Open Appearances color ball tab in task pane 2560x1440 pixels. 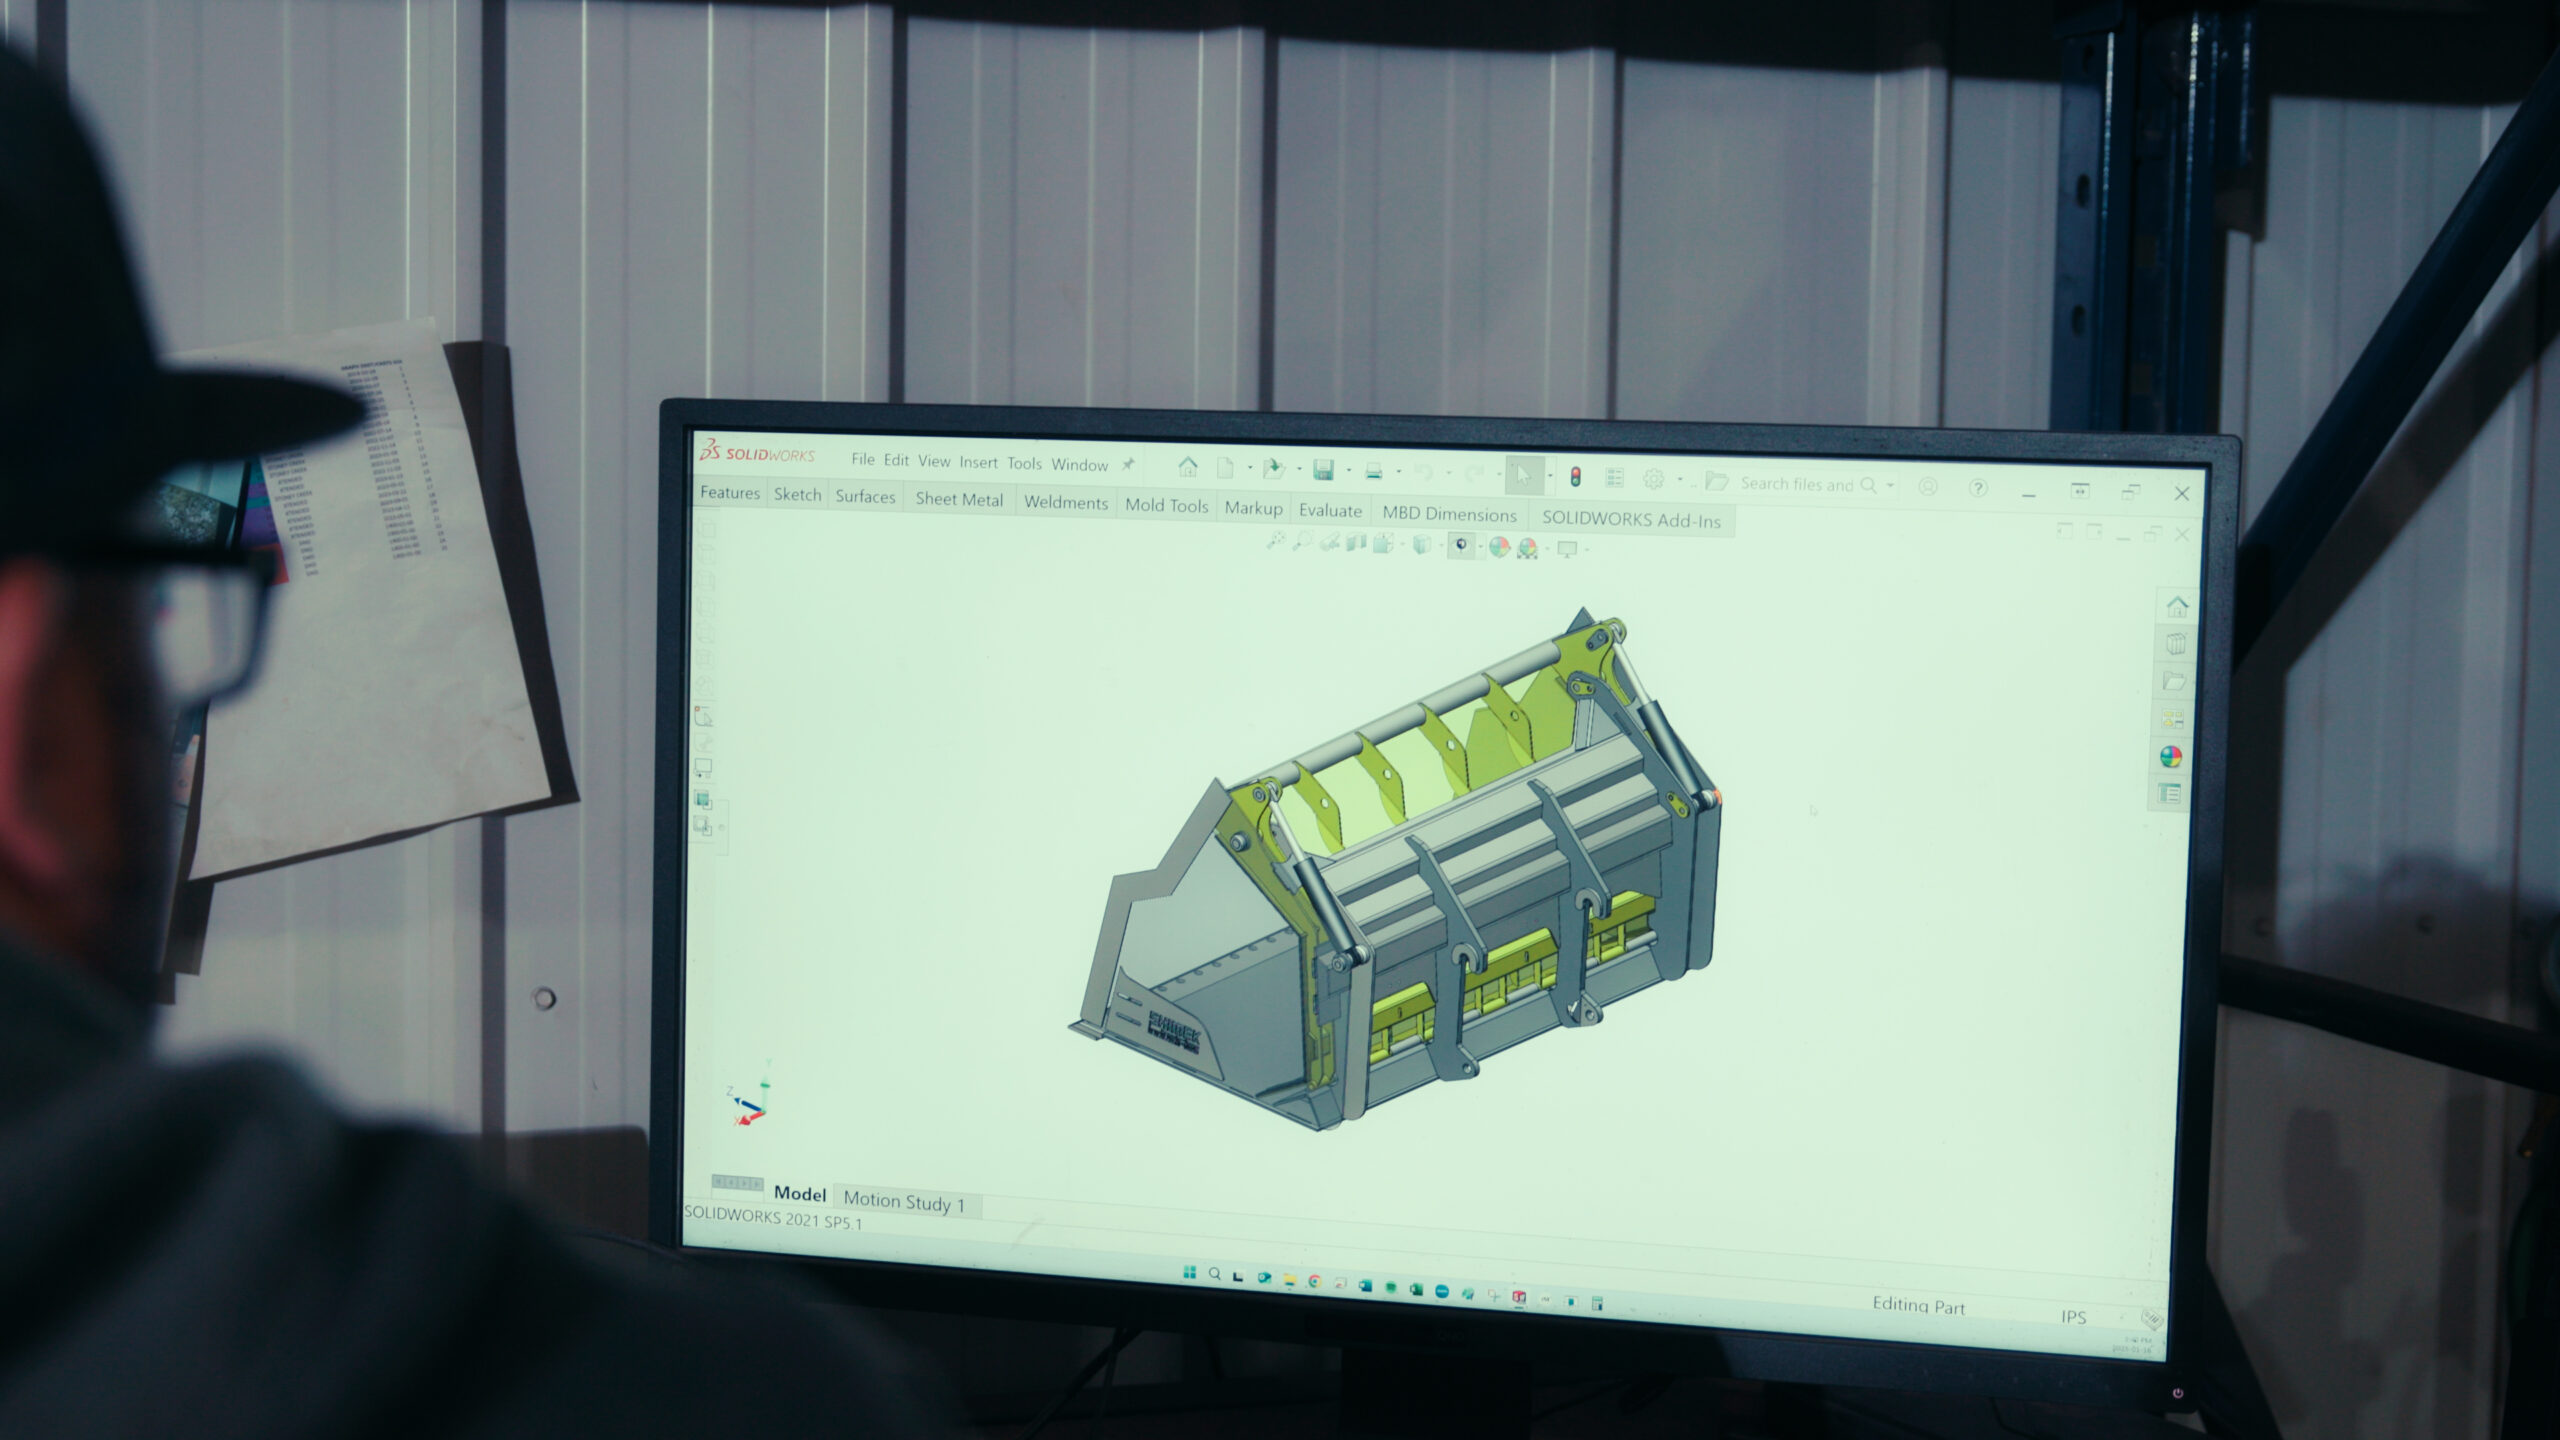click(x=2170, y=756)
